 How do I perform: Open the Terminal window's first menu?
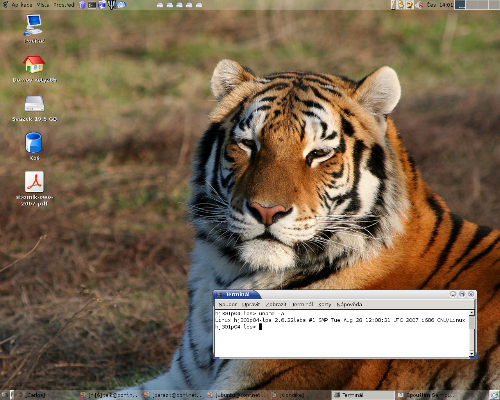click(228, 304)
